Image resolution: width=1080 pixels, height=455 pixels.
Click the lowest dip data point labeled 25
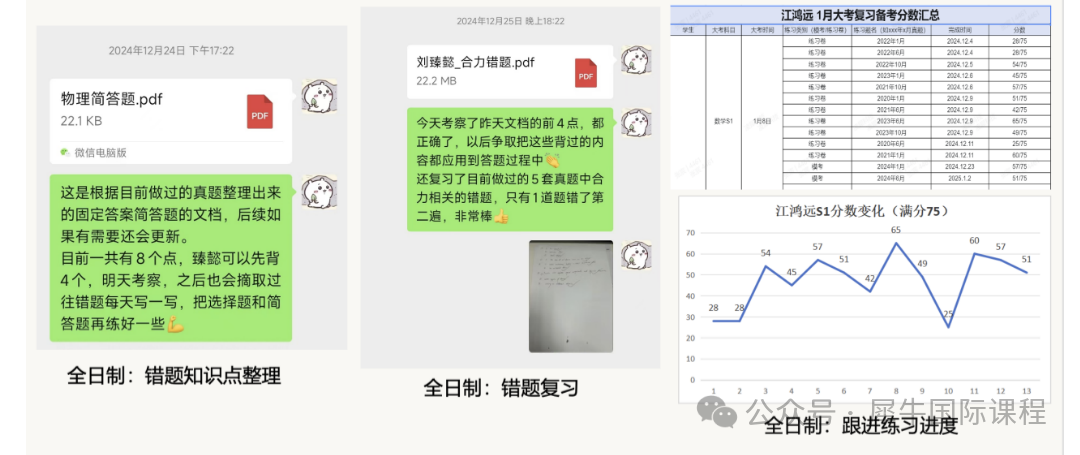(948, 327)
